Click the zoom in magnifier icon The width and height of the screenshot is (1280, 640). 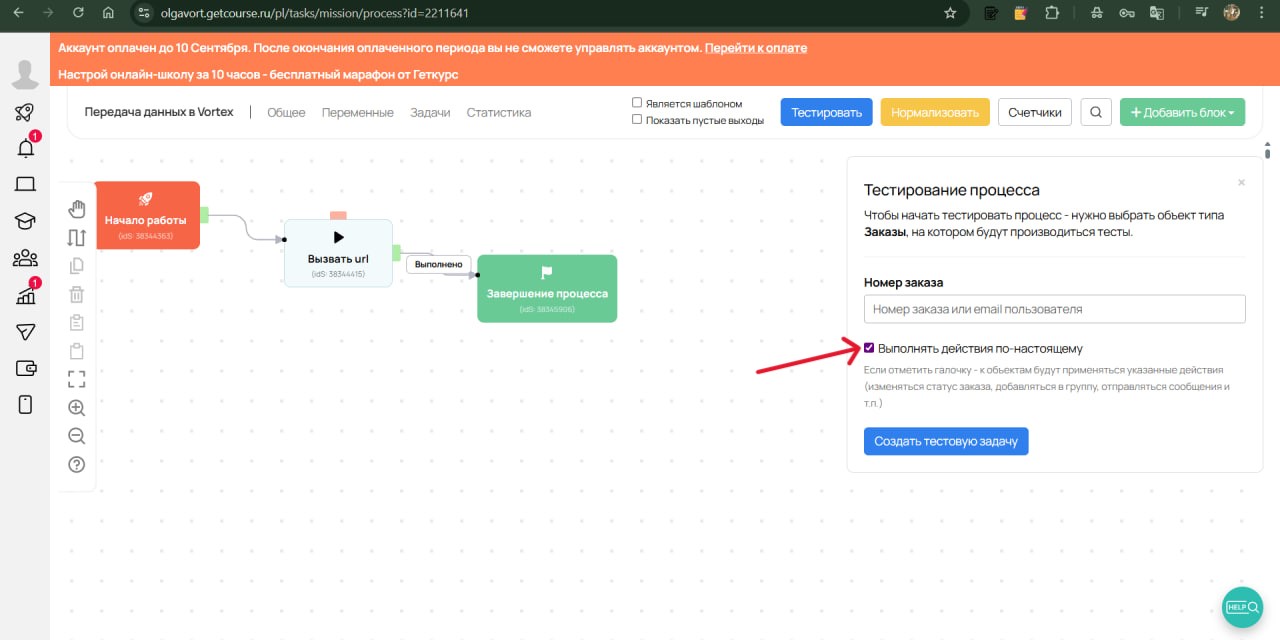pyautogui.click(x=77, y=407)
